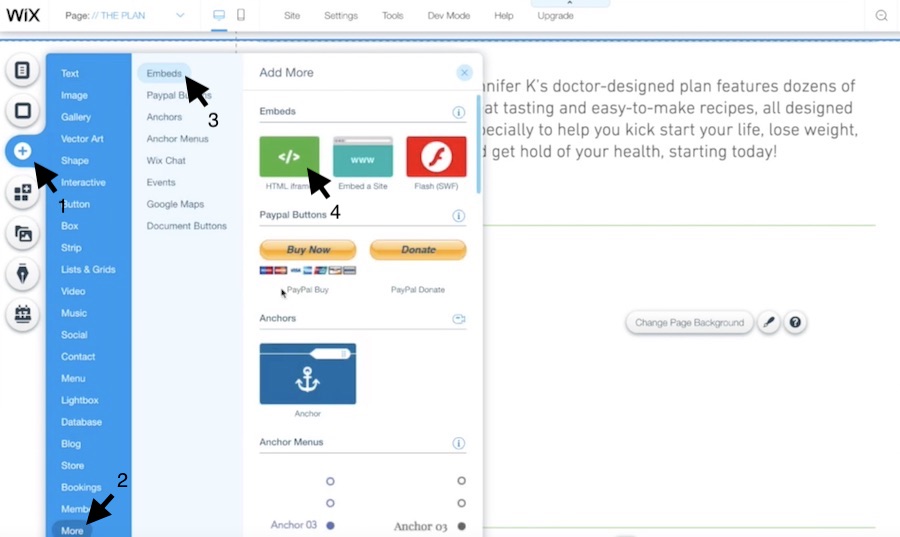Image resolution: width=900 pixels, height=537 pixels.
Task: Switch to mobile view icon
Action: tap(241, 15)
